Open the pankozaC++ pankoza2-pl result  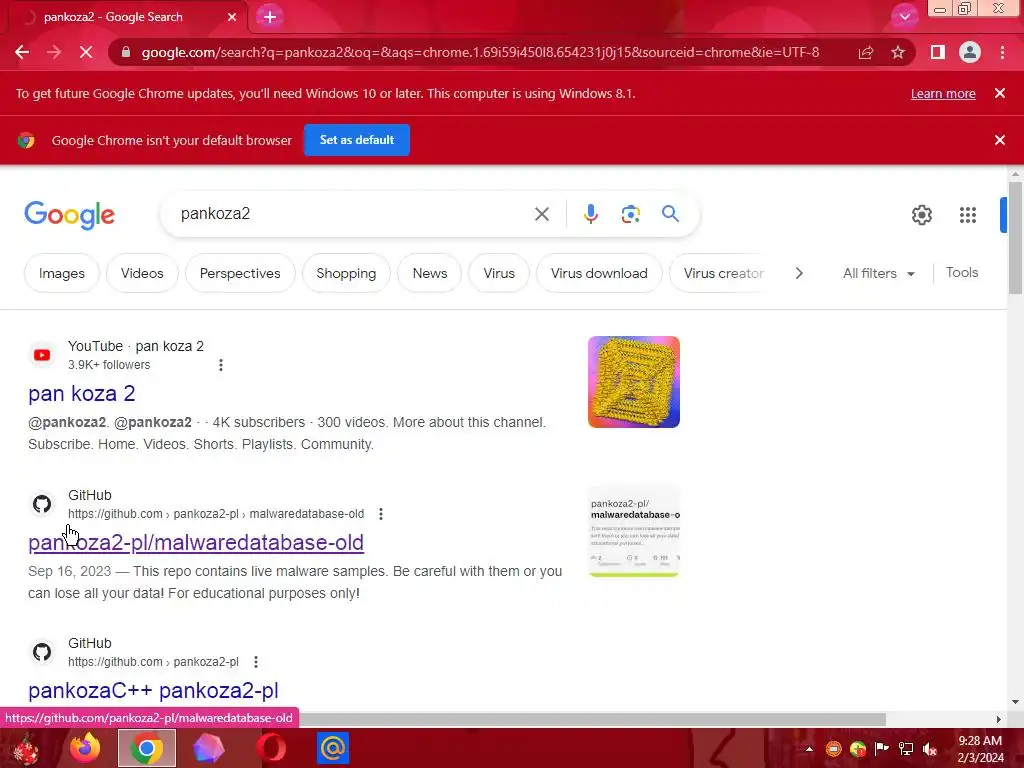[x=153, y=690]
